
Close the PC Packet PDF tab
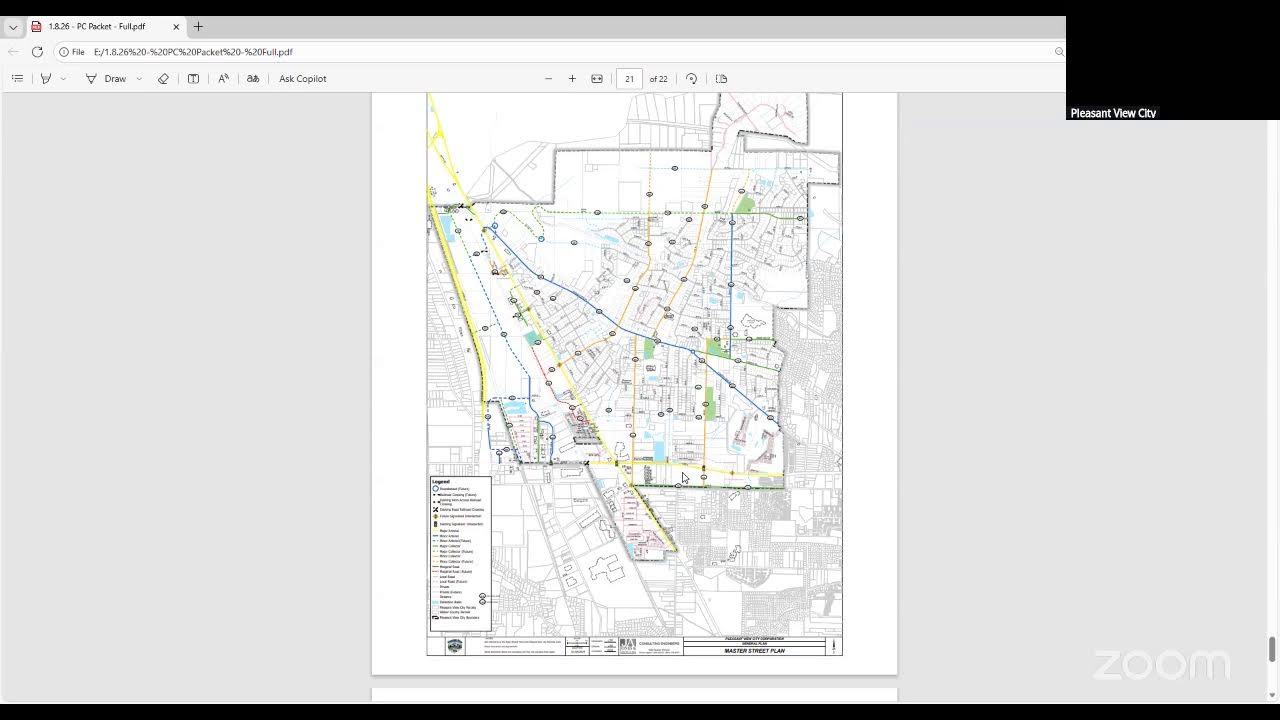point(176,27)
